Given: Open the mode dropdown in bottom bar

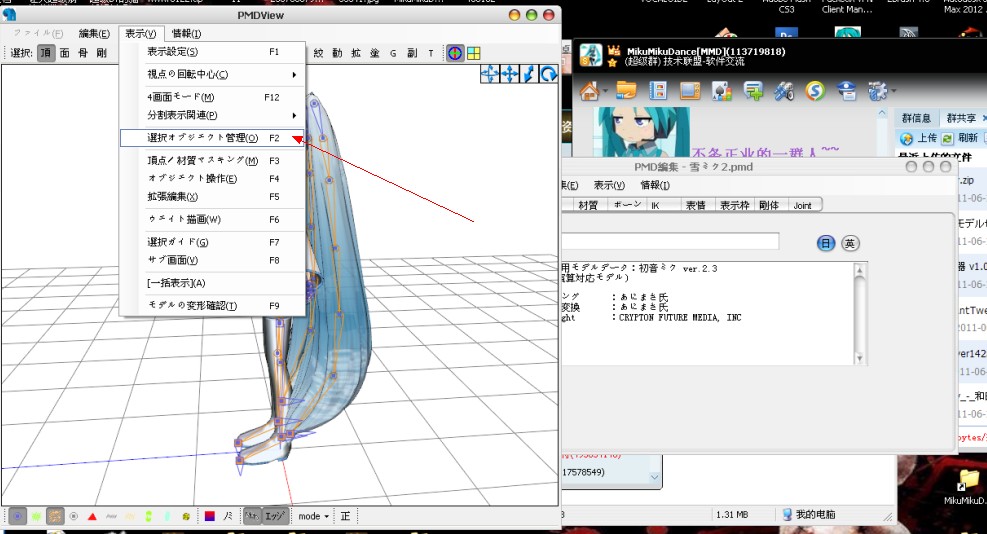Looking at the screenshot, I should pos(313,516).
